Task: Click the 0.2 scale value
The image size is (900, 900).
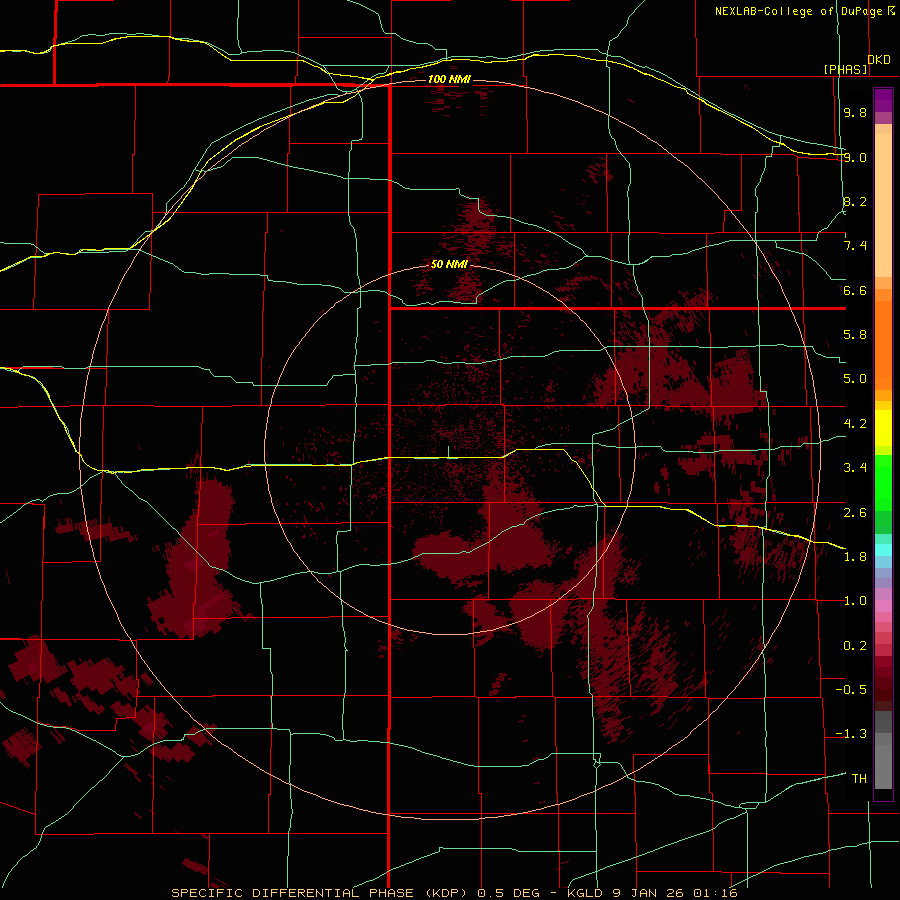Action: click(x=855, y=646)
